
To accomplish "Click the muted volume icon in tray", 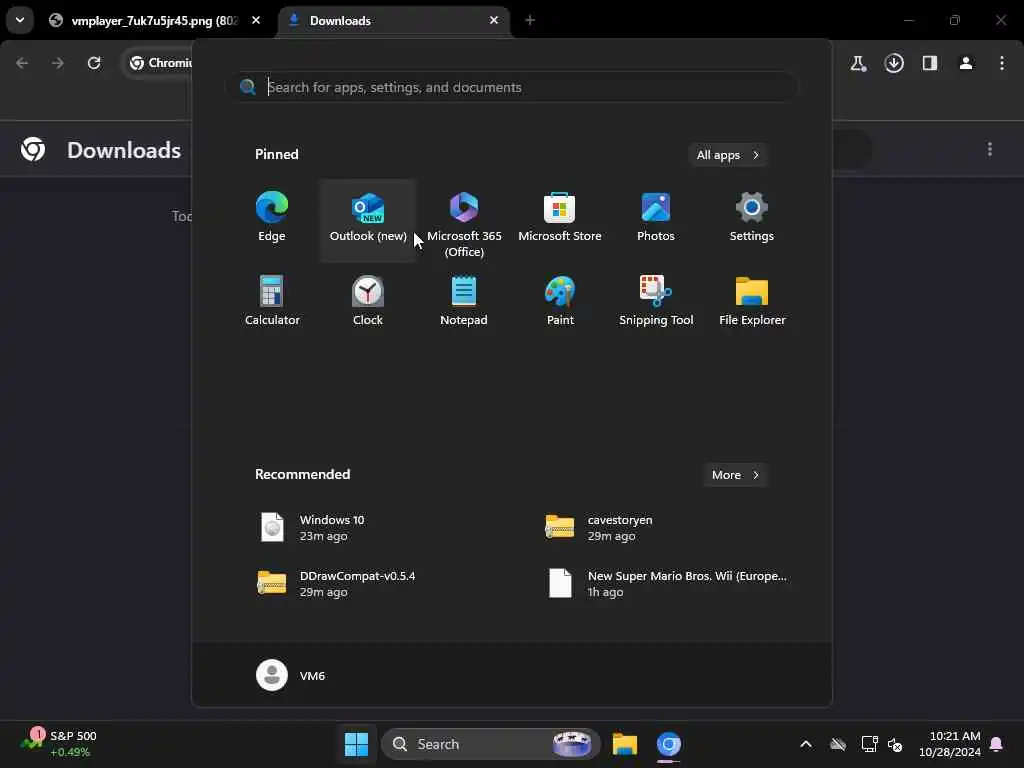I will click(x=895, y=744).
